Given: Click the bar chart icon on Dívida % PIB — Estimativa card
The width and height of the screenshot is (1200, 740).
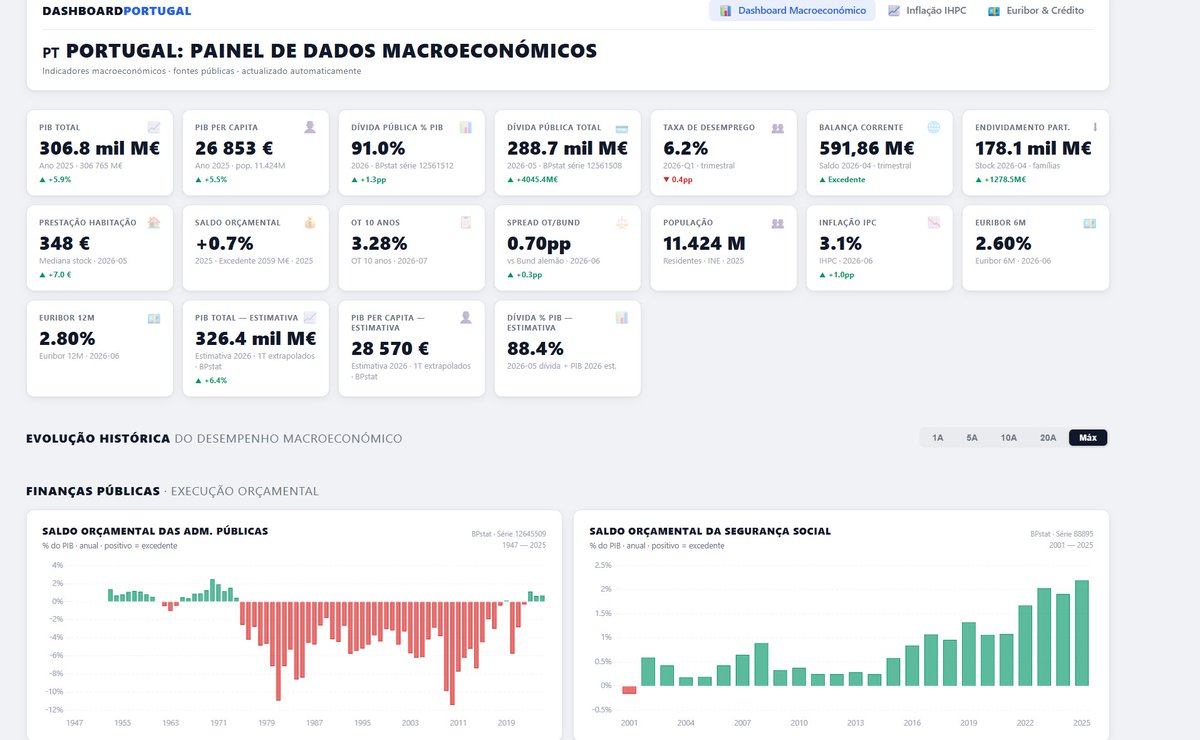Looking at the screenshot, I should tap(621, 318).
